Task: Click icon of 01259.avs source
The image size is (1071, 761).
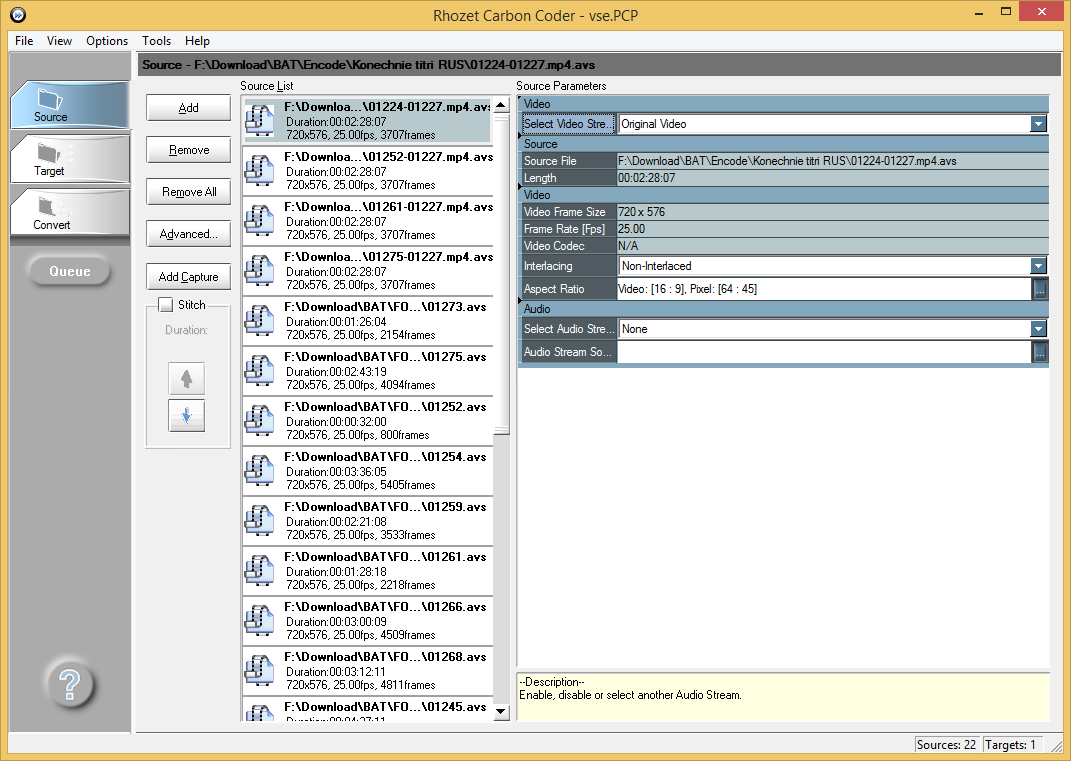Action: (x=260, y=520)
